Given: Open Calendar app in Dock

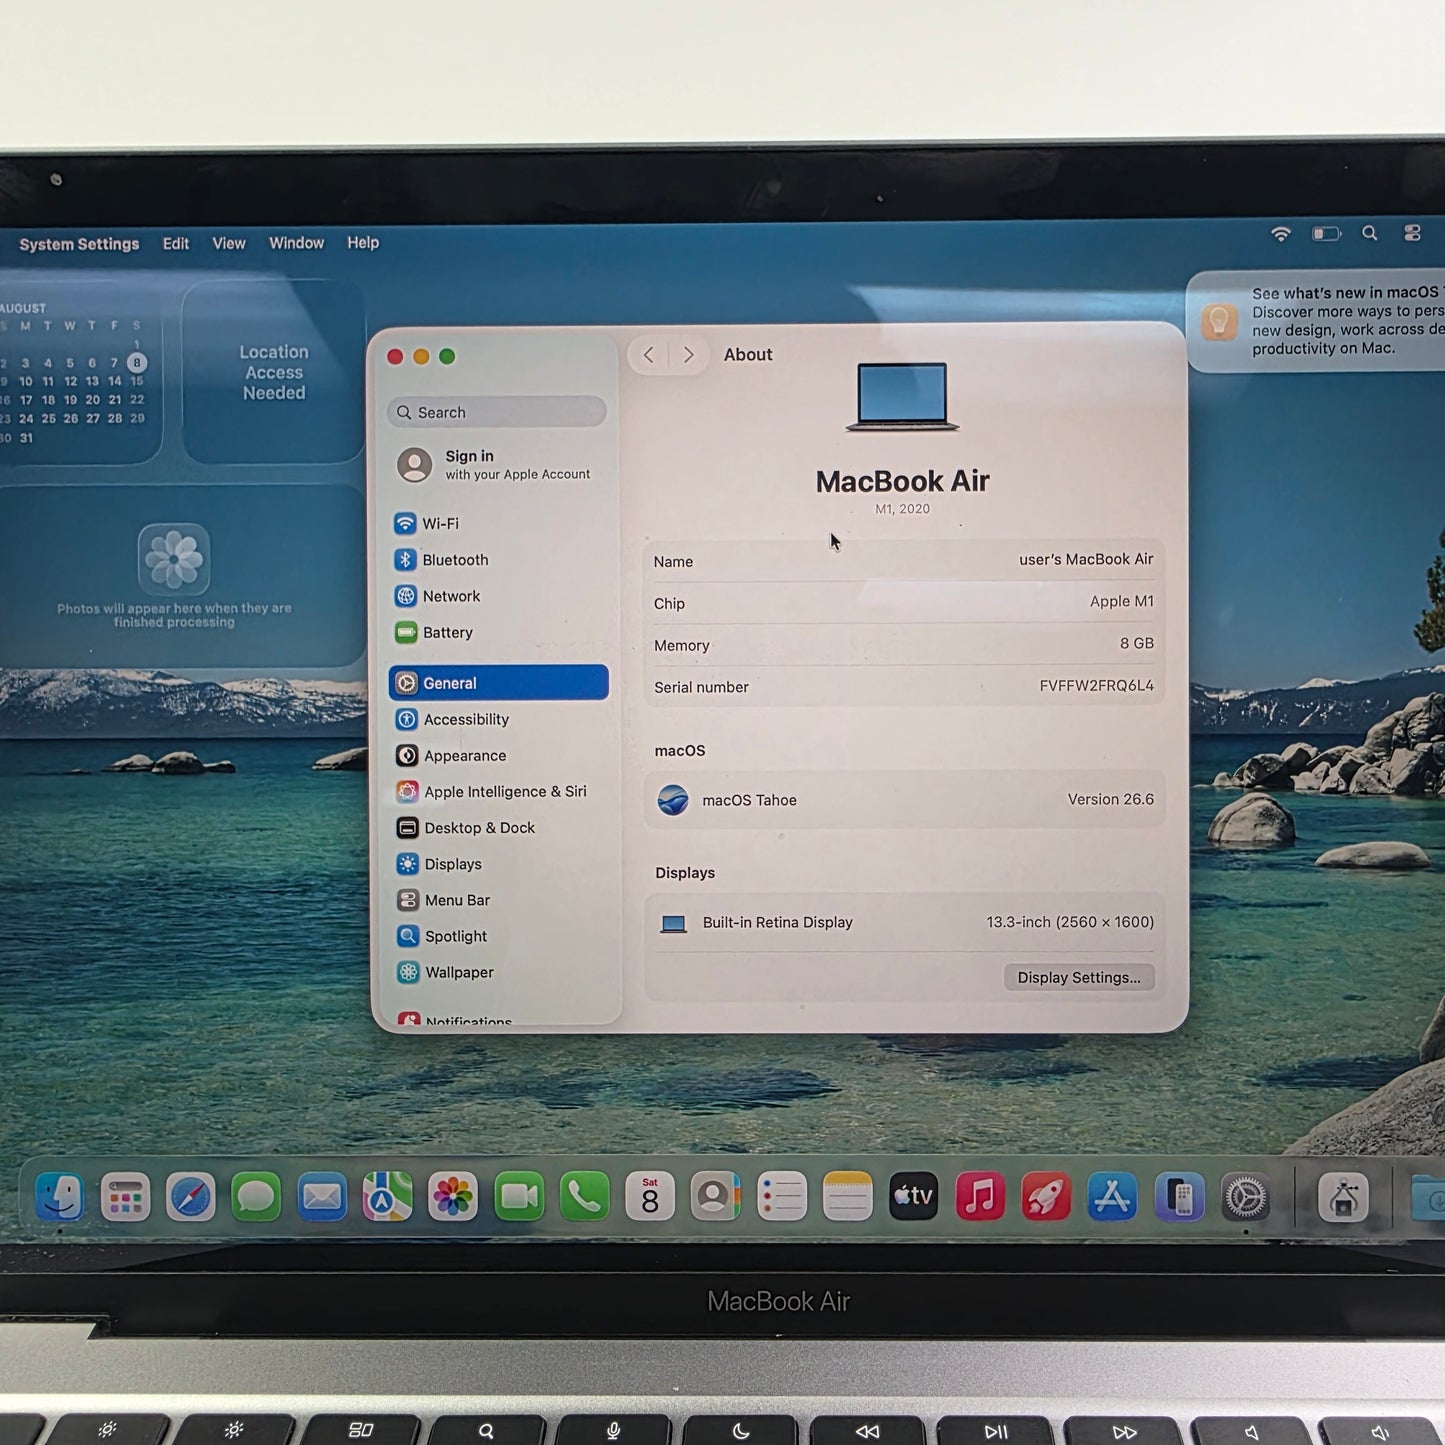Looking at the screenshot, I should [650, 1197].
